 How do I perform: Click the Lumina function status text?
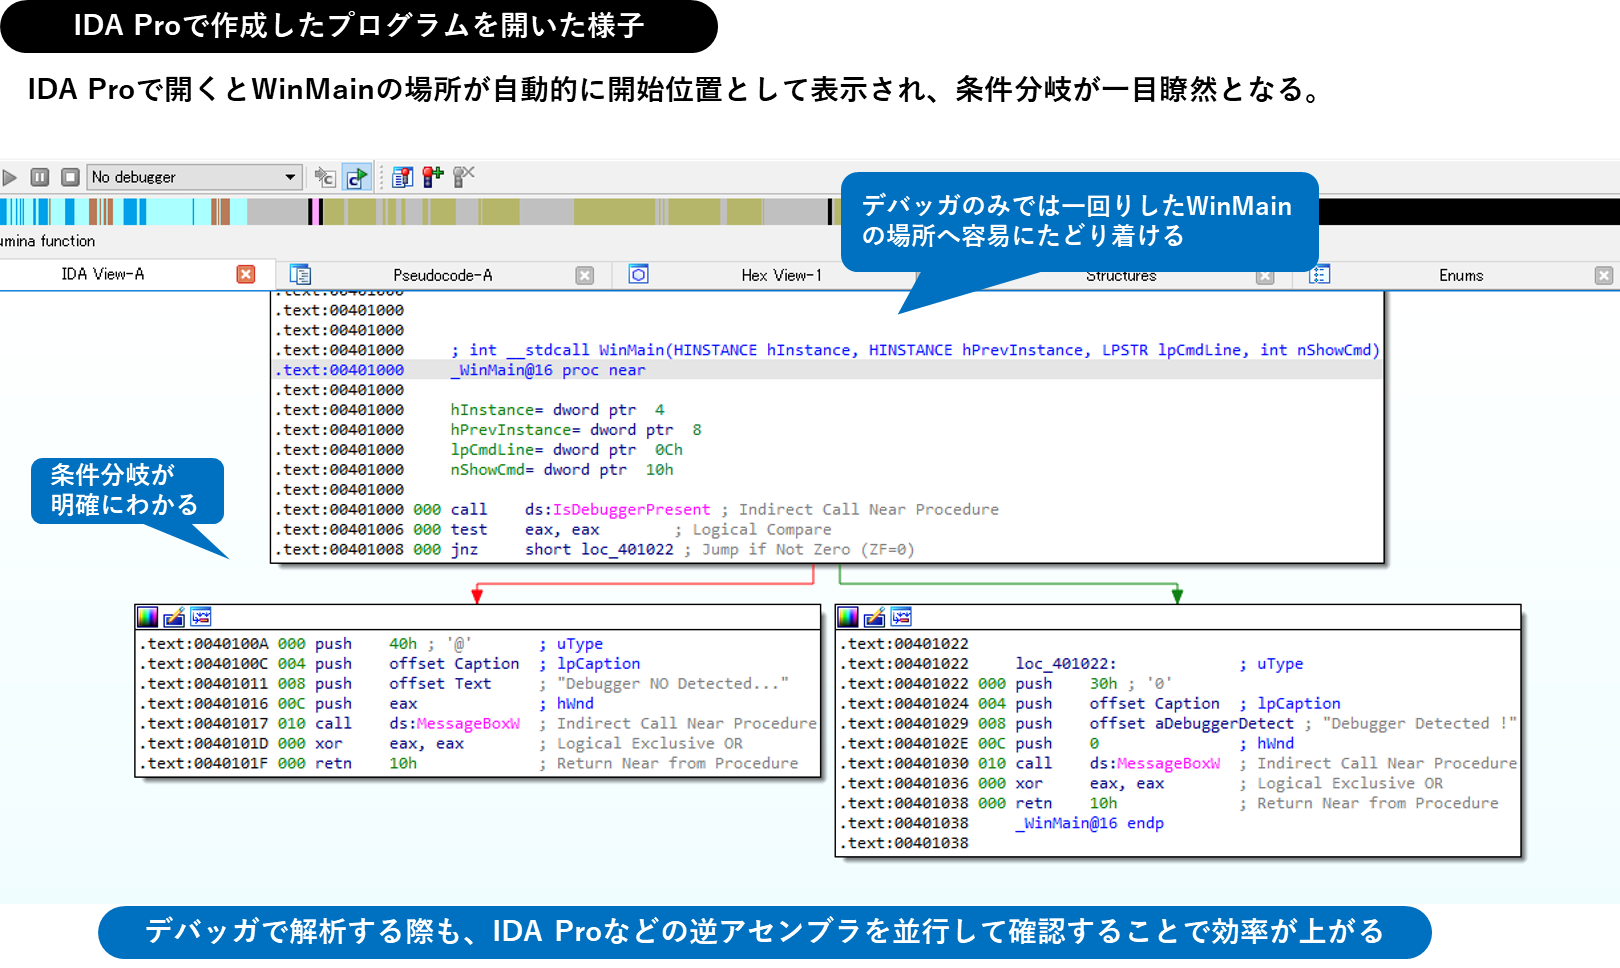click(47, 241)
